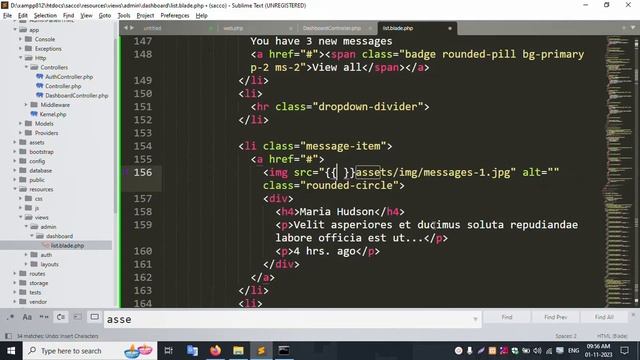Image resolution: width=640 pixels, height=360 pixels.
Task: Open the Find menu
Action: click(68, 16)
